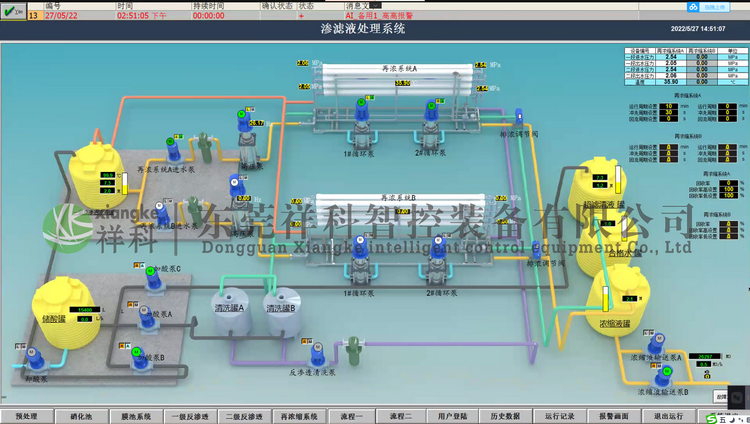Click the 用户登陆 button
The image size is (750, 424).
(x=452, y=416)
